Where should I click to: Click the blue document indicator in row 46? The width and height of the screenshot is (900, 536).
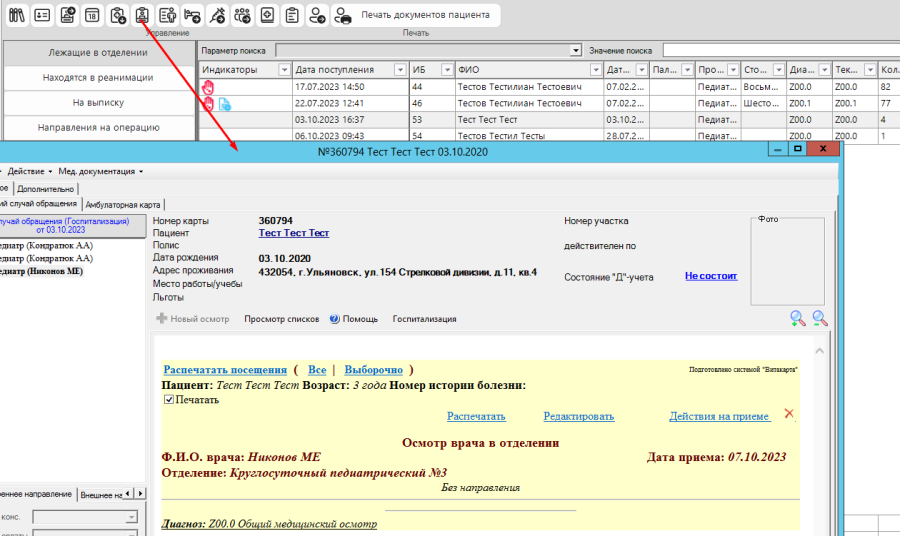point(224,104)
